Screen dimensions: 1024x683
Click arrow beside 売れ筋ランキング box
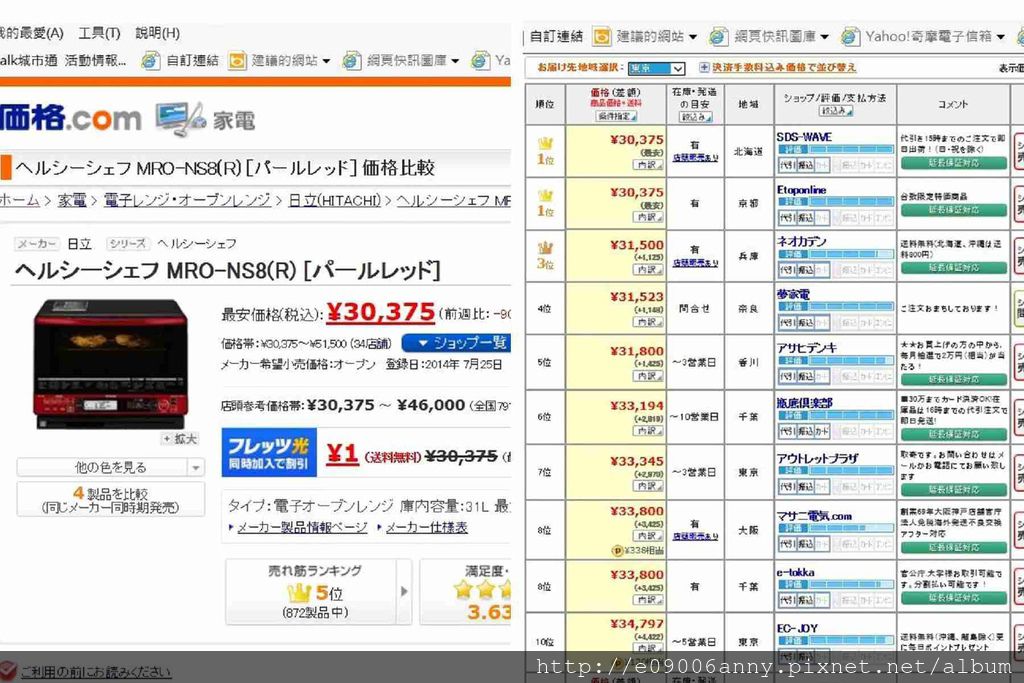pos(404,591)
